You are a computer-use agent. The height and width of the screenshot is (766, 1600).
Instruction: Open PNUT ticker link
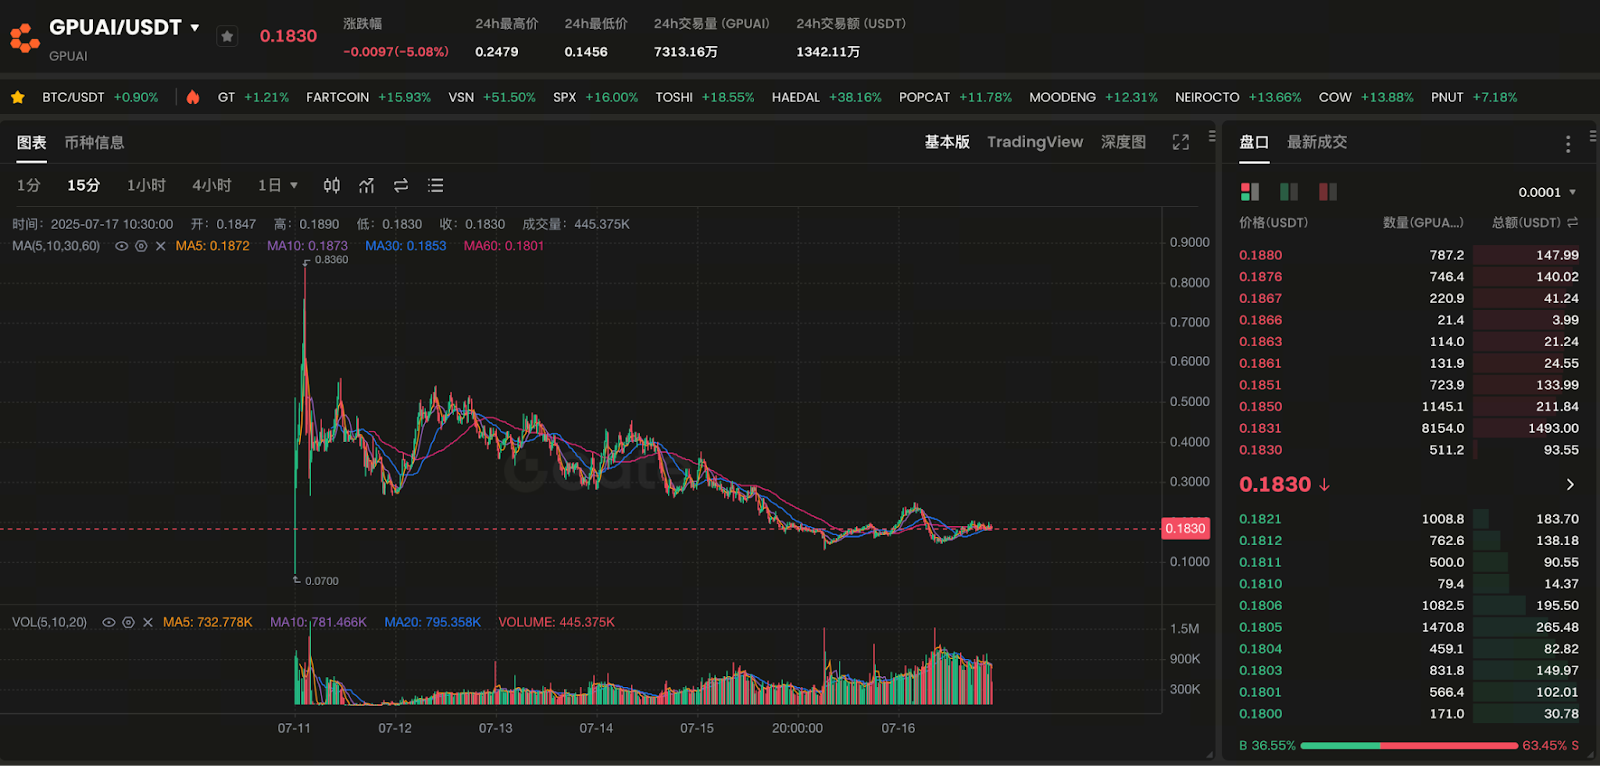point(1474,97)
